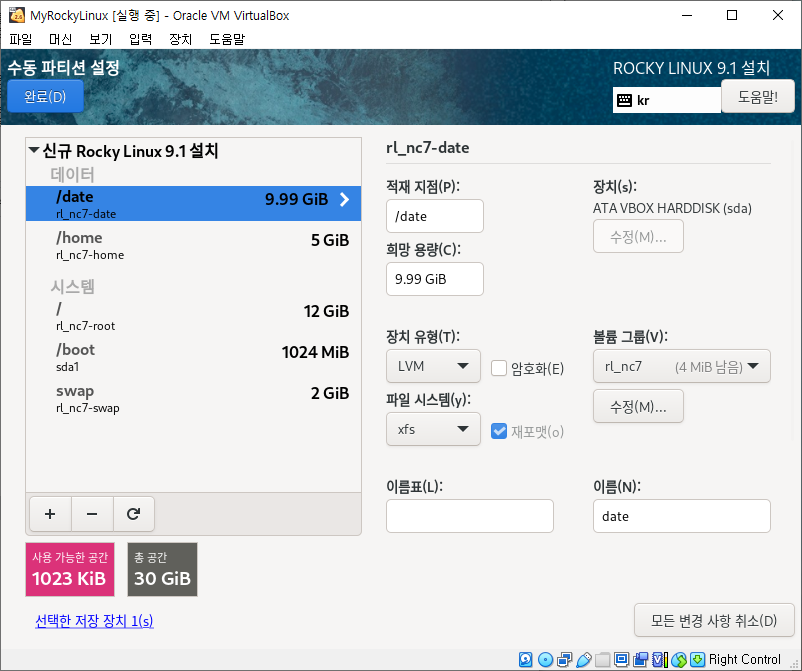
Task: Click the arrow chevron on the /date row
Action: tap(345, 199)
